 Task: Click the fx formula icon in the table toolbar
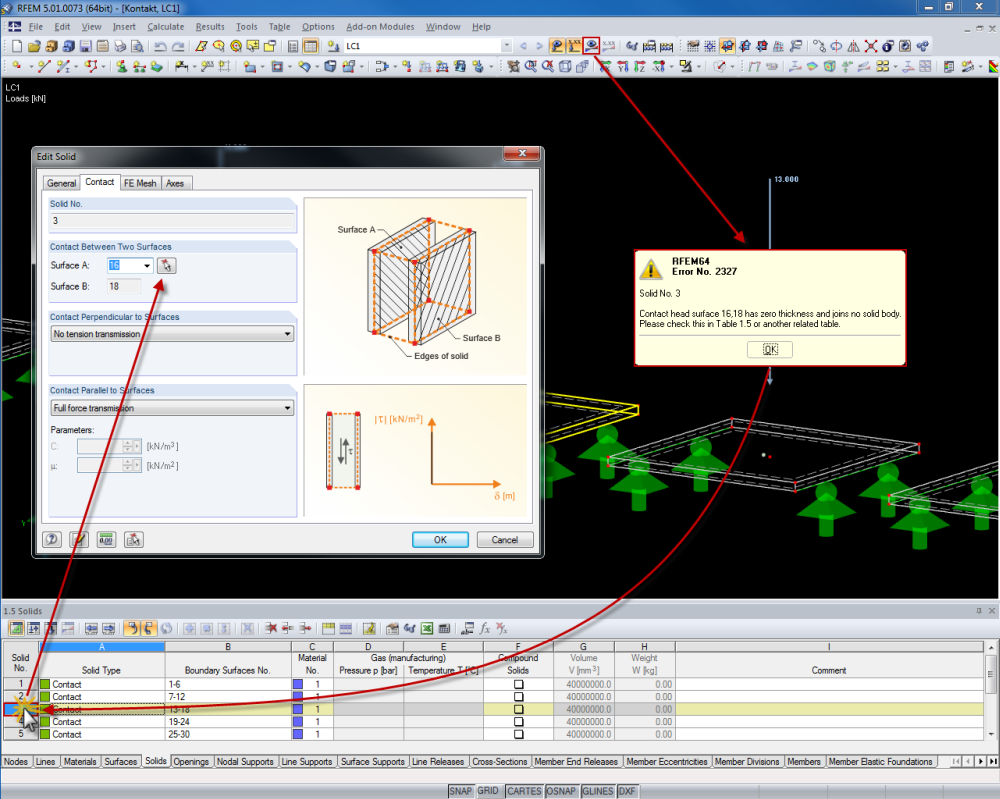click(x=485, y=628)
